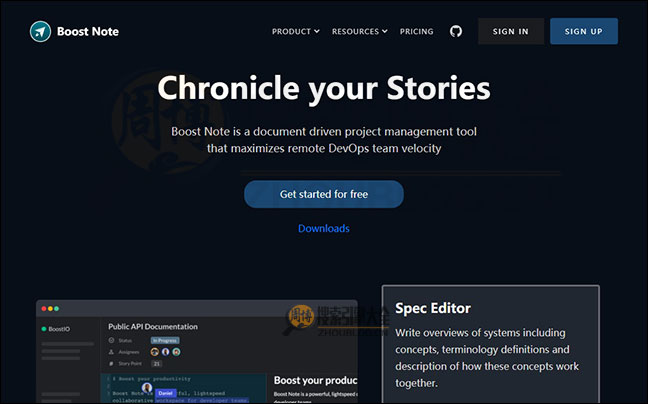The height and width of the screenshot is (404, 648).
Task: Click the In Progress status badge
Action: 165,340
